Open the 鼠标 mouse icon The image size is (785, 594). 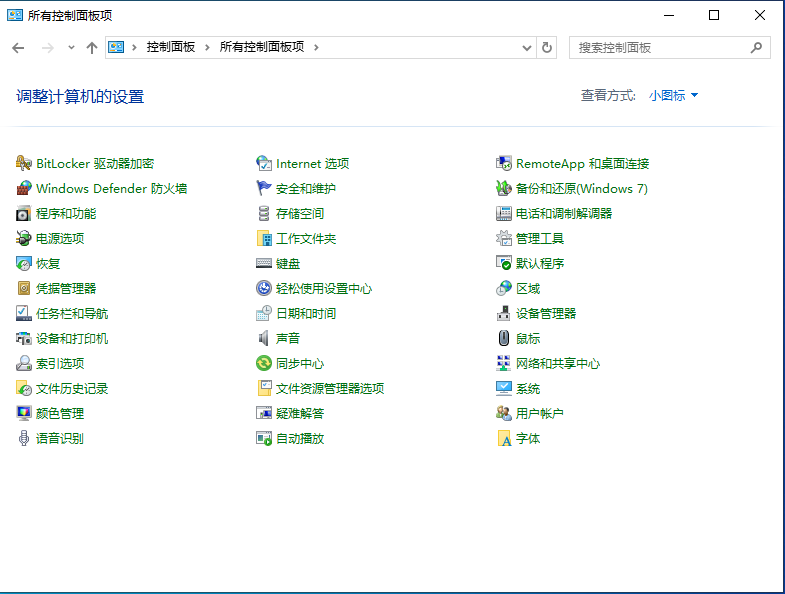coord(504,339)
